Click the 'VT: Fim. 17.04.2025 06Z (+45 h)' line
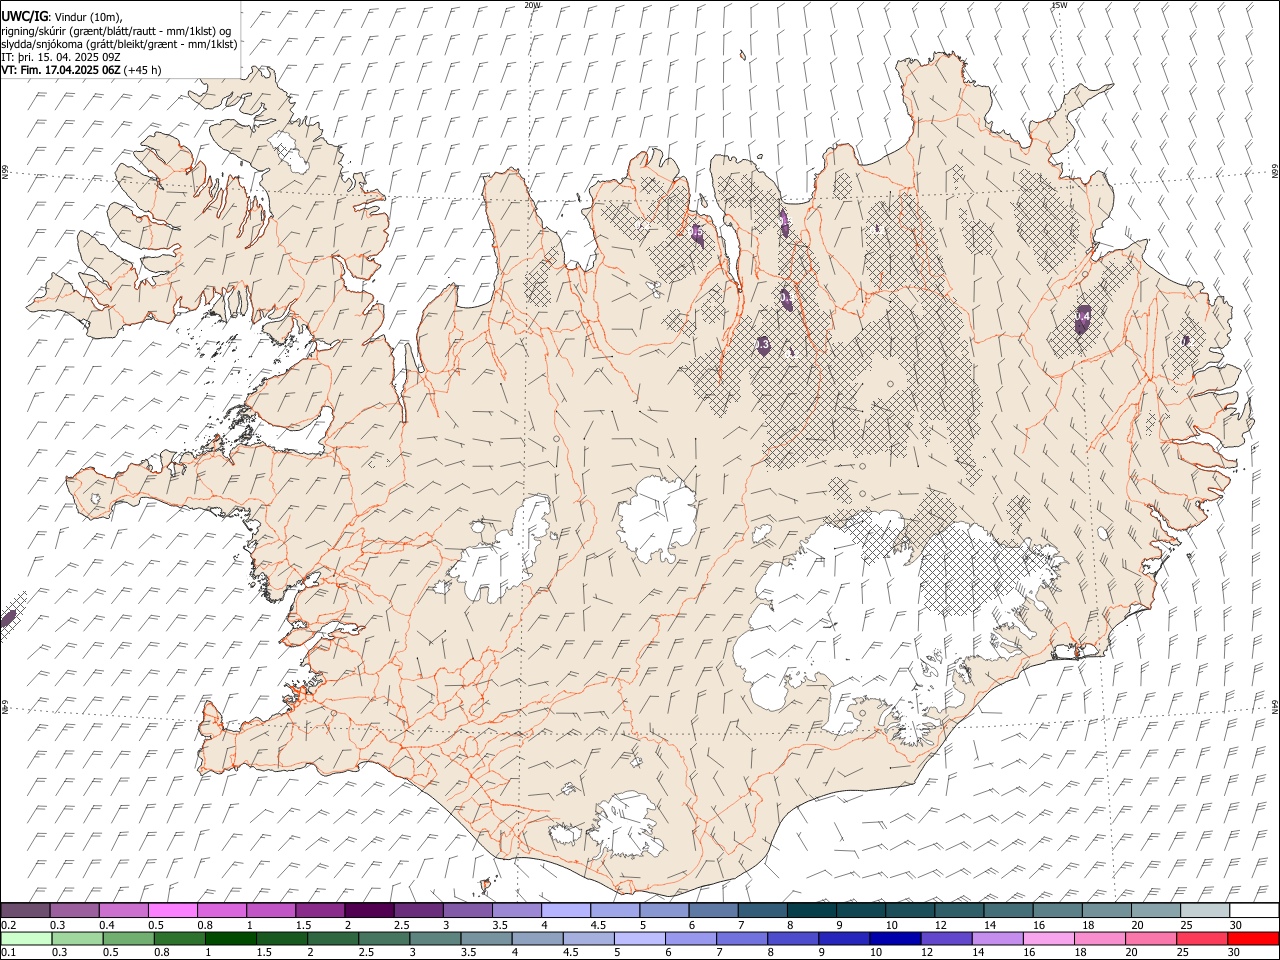This screenshot has height=960, width=1280. 81,70
